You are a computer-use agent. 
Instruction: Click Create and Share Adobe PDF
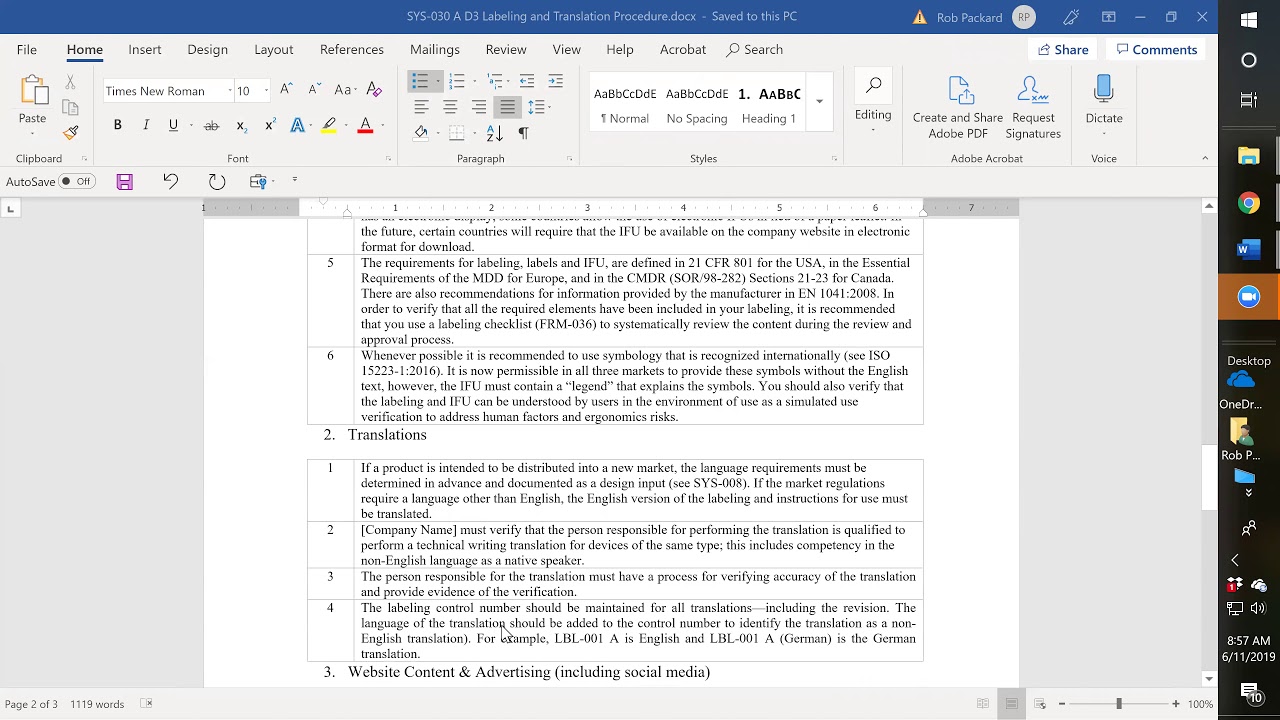pos(958,108)
